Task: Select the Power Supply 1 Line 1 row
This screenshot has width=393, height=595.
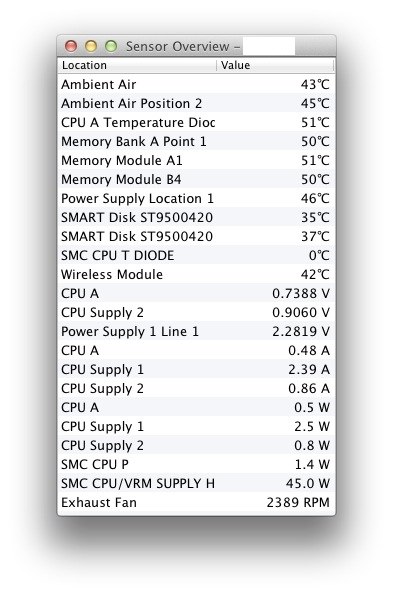Action: [x=196, y=331]
